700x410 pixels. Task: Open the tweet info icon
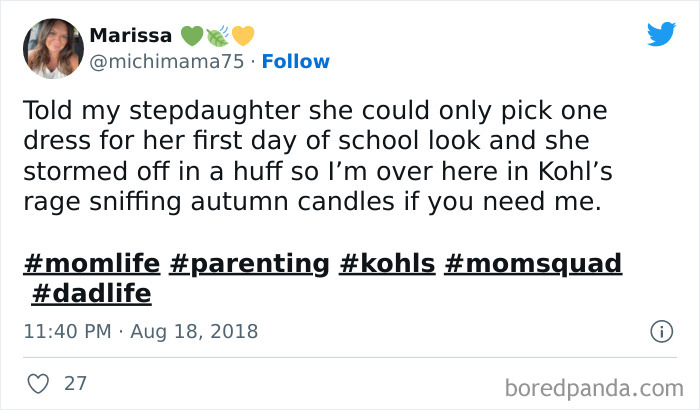pyautogui.click(x=660, y=330)
